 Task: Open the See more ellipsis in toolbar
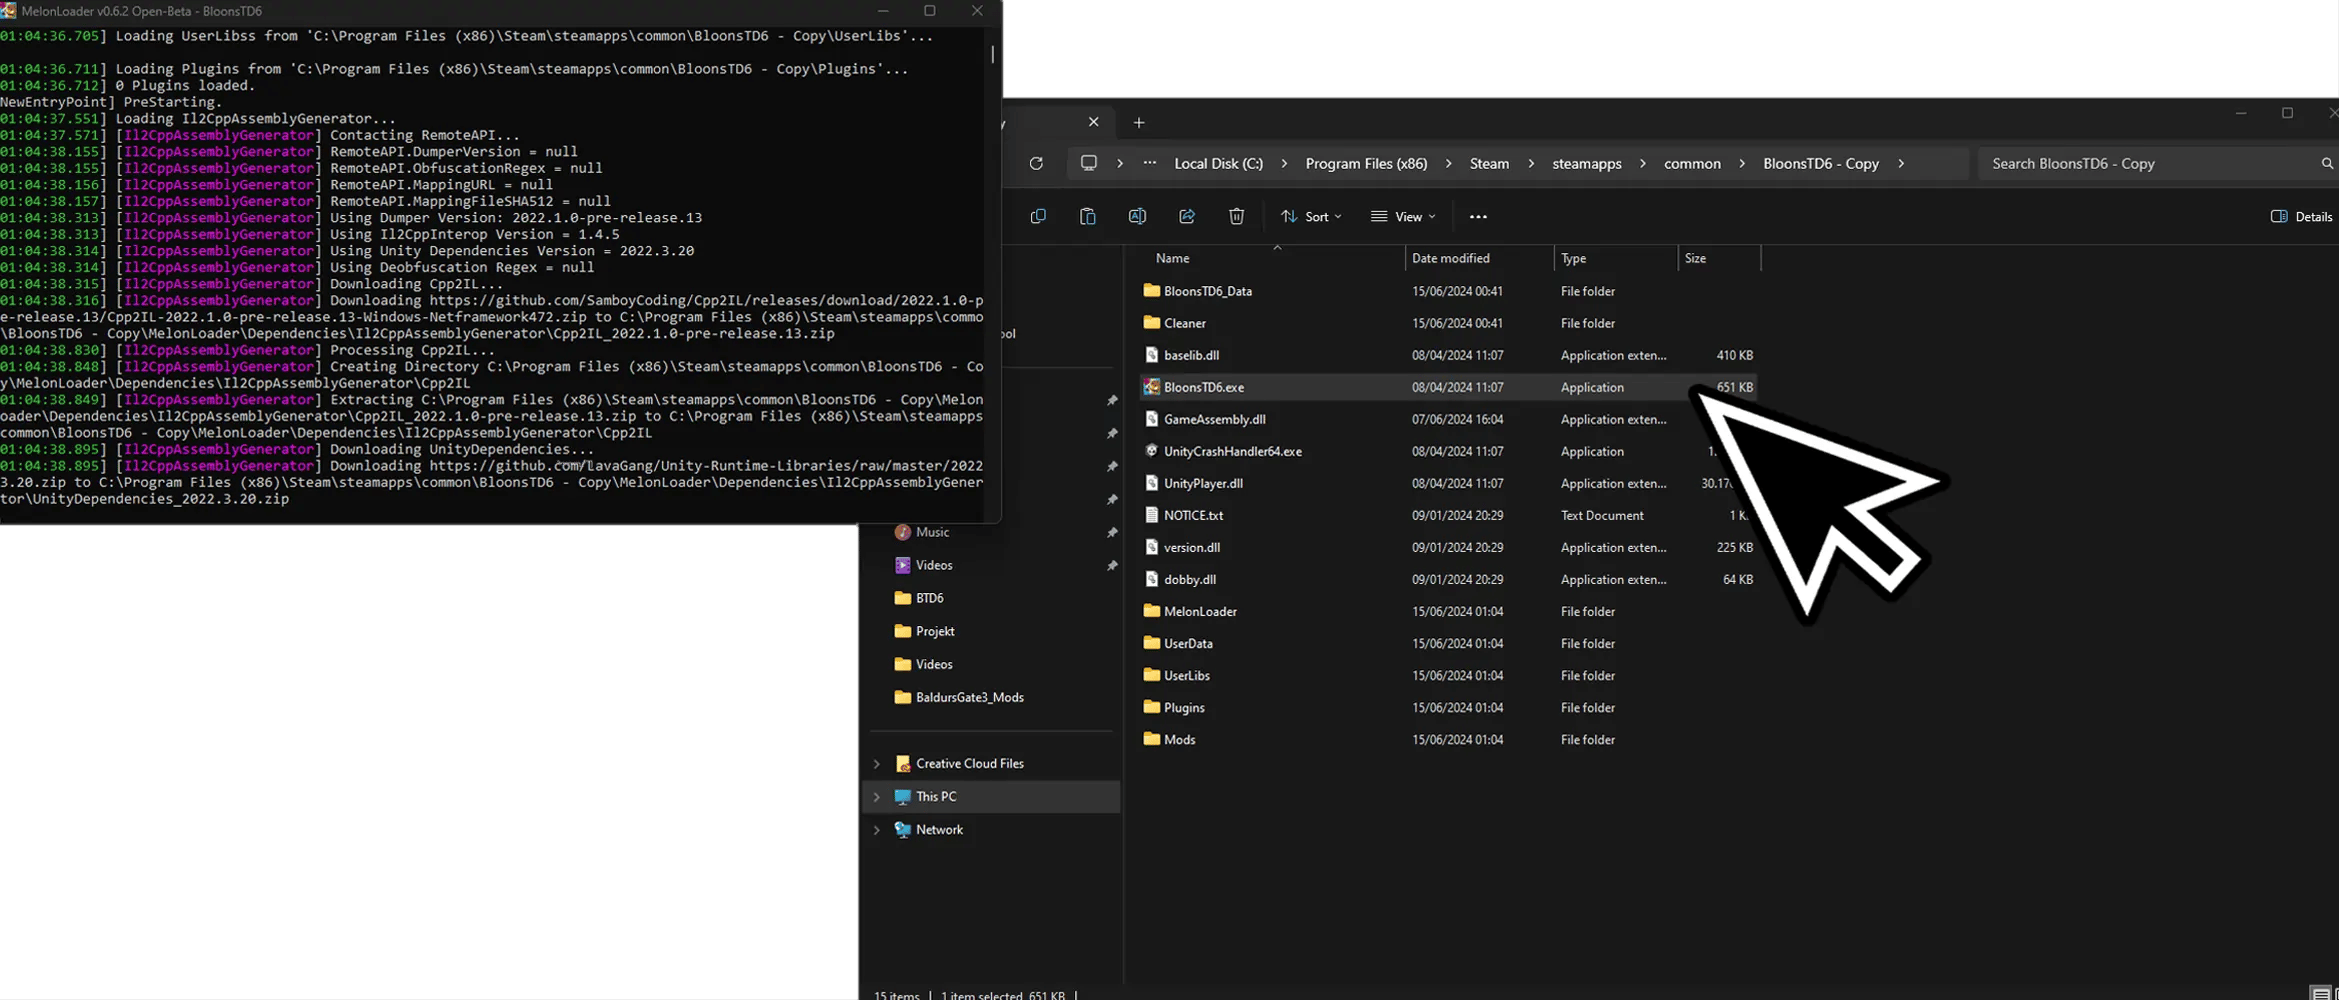pyautogui.click(x=1478, y=216)
